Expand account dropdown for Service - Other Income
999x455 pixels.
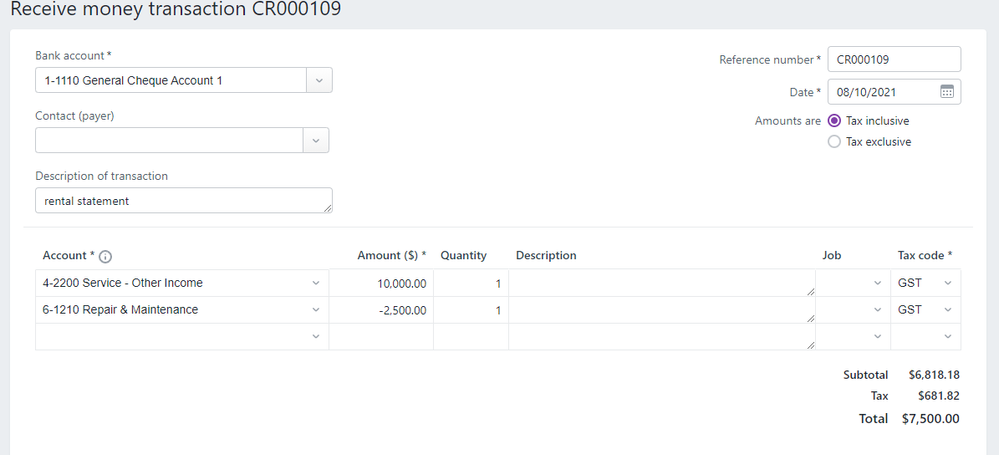(316, 283)
